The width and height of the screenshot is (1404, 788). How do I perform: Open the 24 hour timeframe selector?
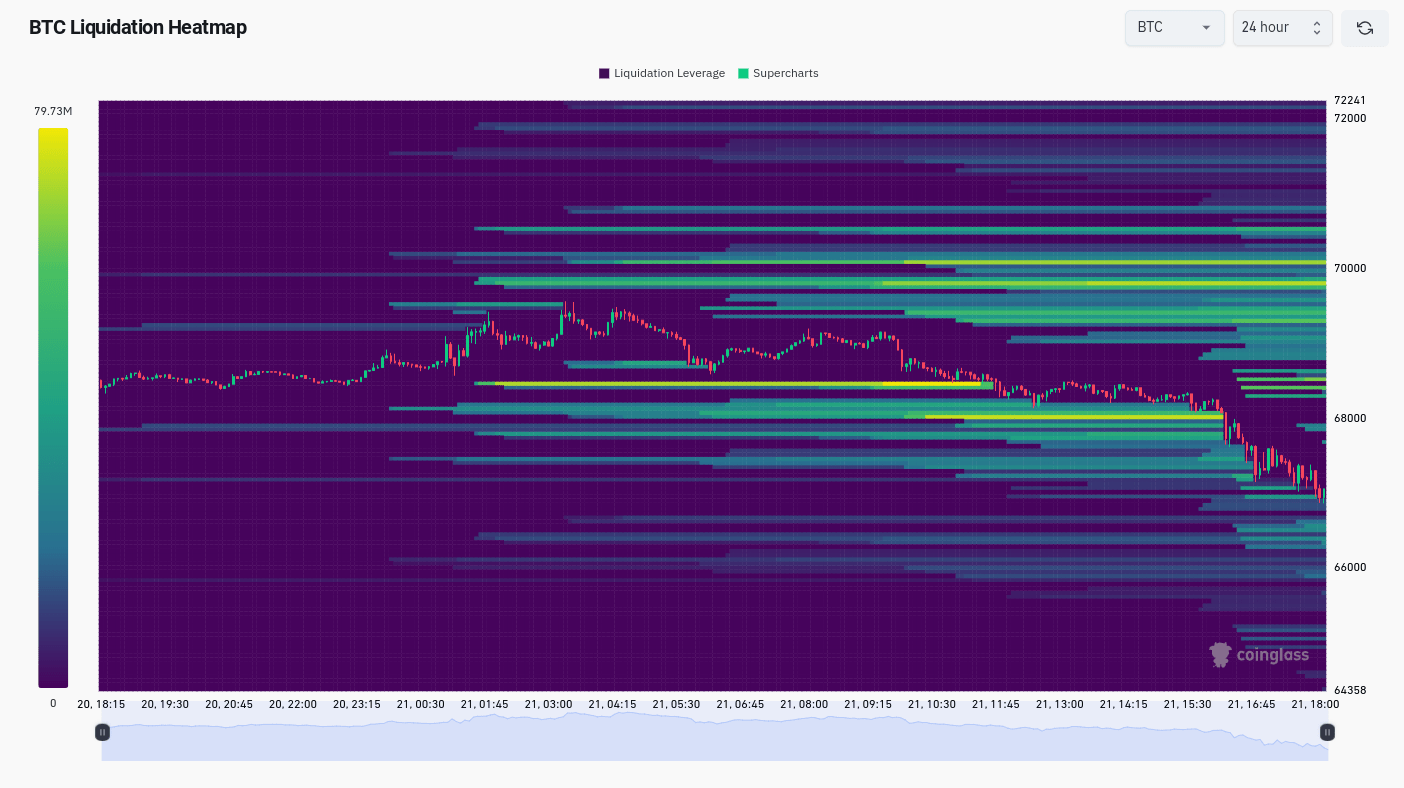1282,28
